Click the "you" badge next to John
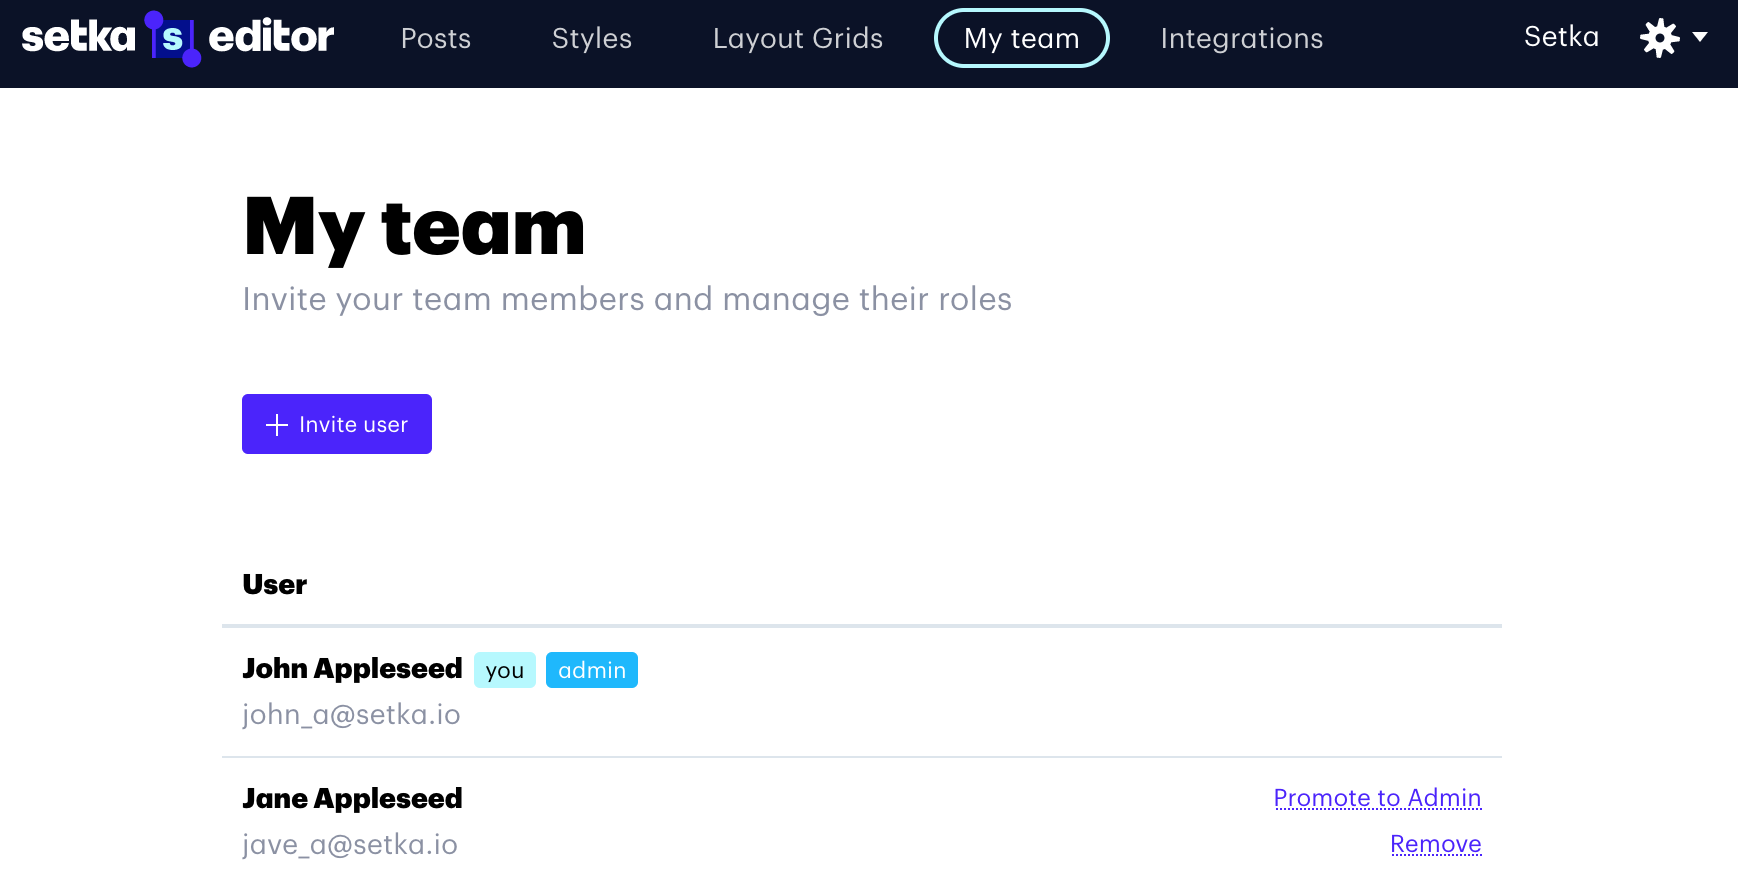The height and width of the screenshot is (880, 1738). pos(504,670)
